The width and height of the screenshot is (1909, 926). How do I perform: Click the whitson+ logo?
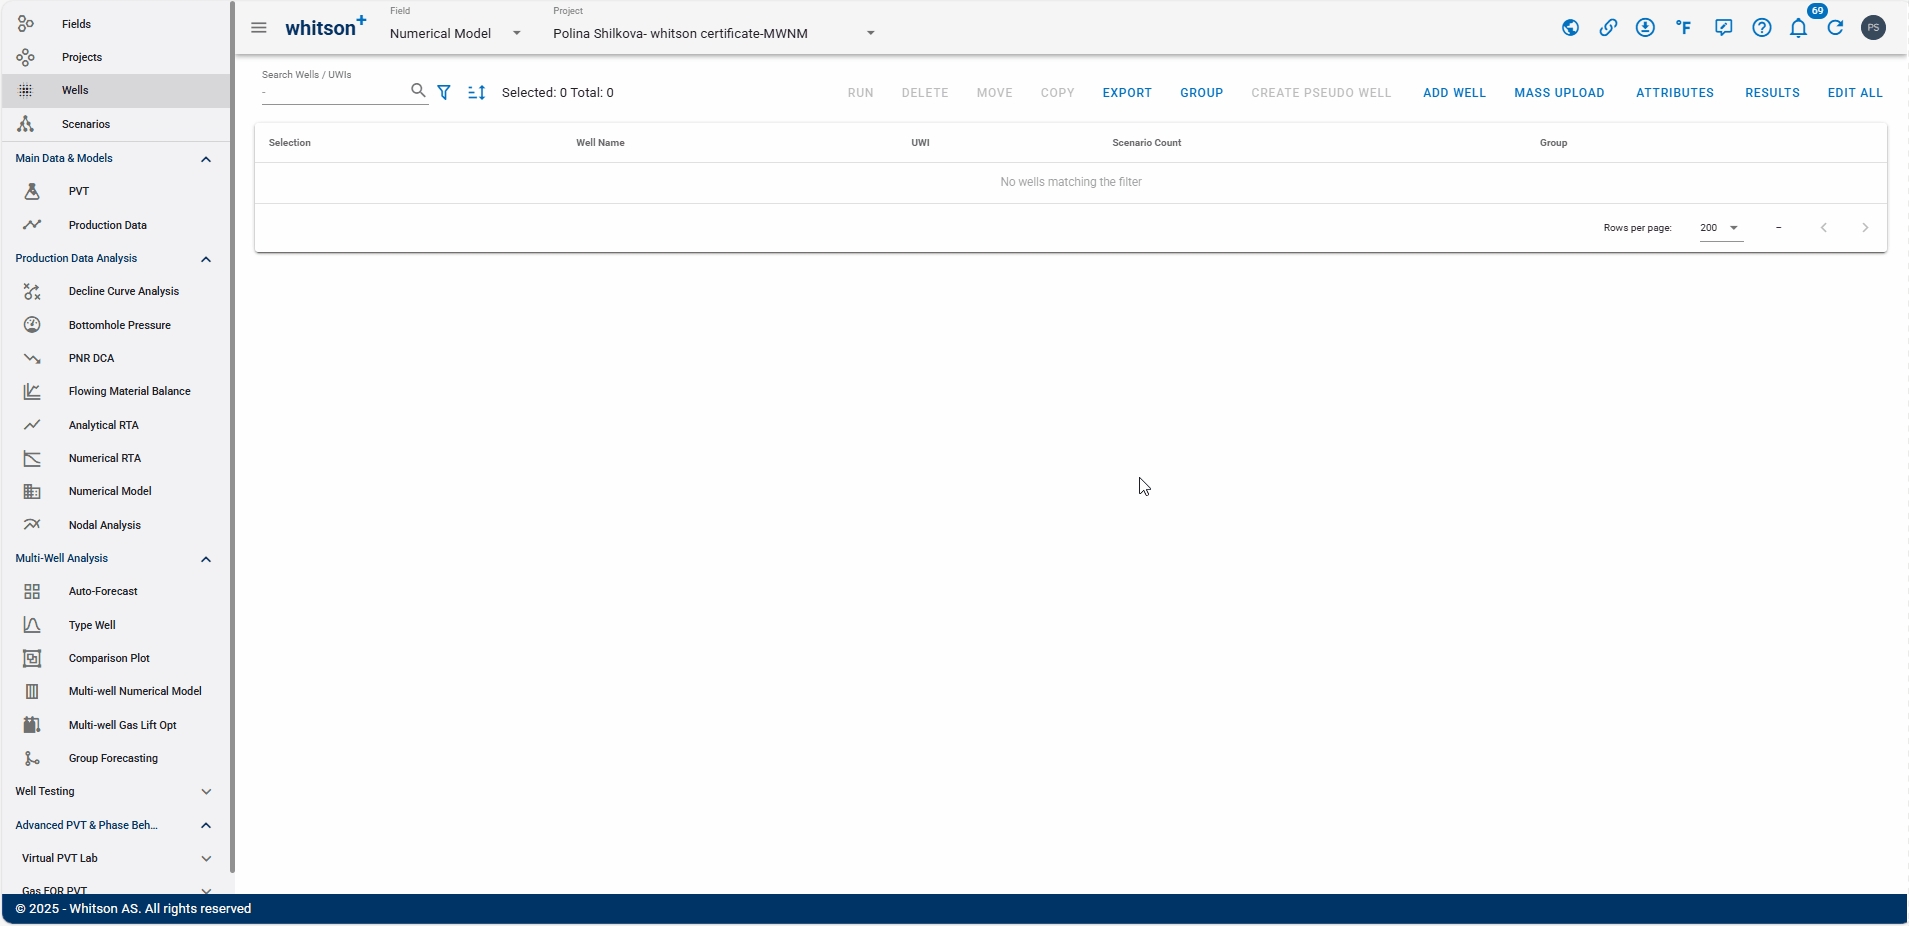[326, 27]
